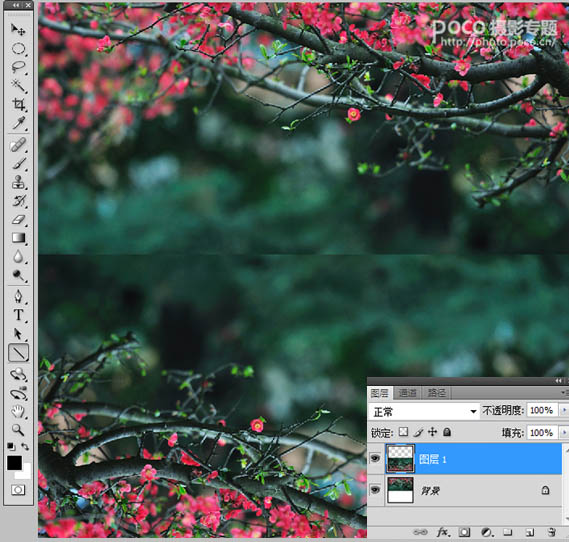The height and width of the screenshot is (542, 569).
Task: Hide 背景 layer visibility
Action: point(375,490)
